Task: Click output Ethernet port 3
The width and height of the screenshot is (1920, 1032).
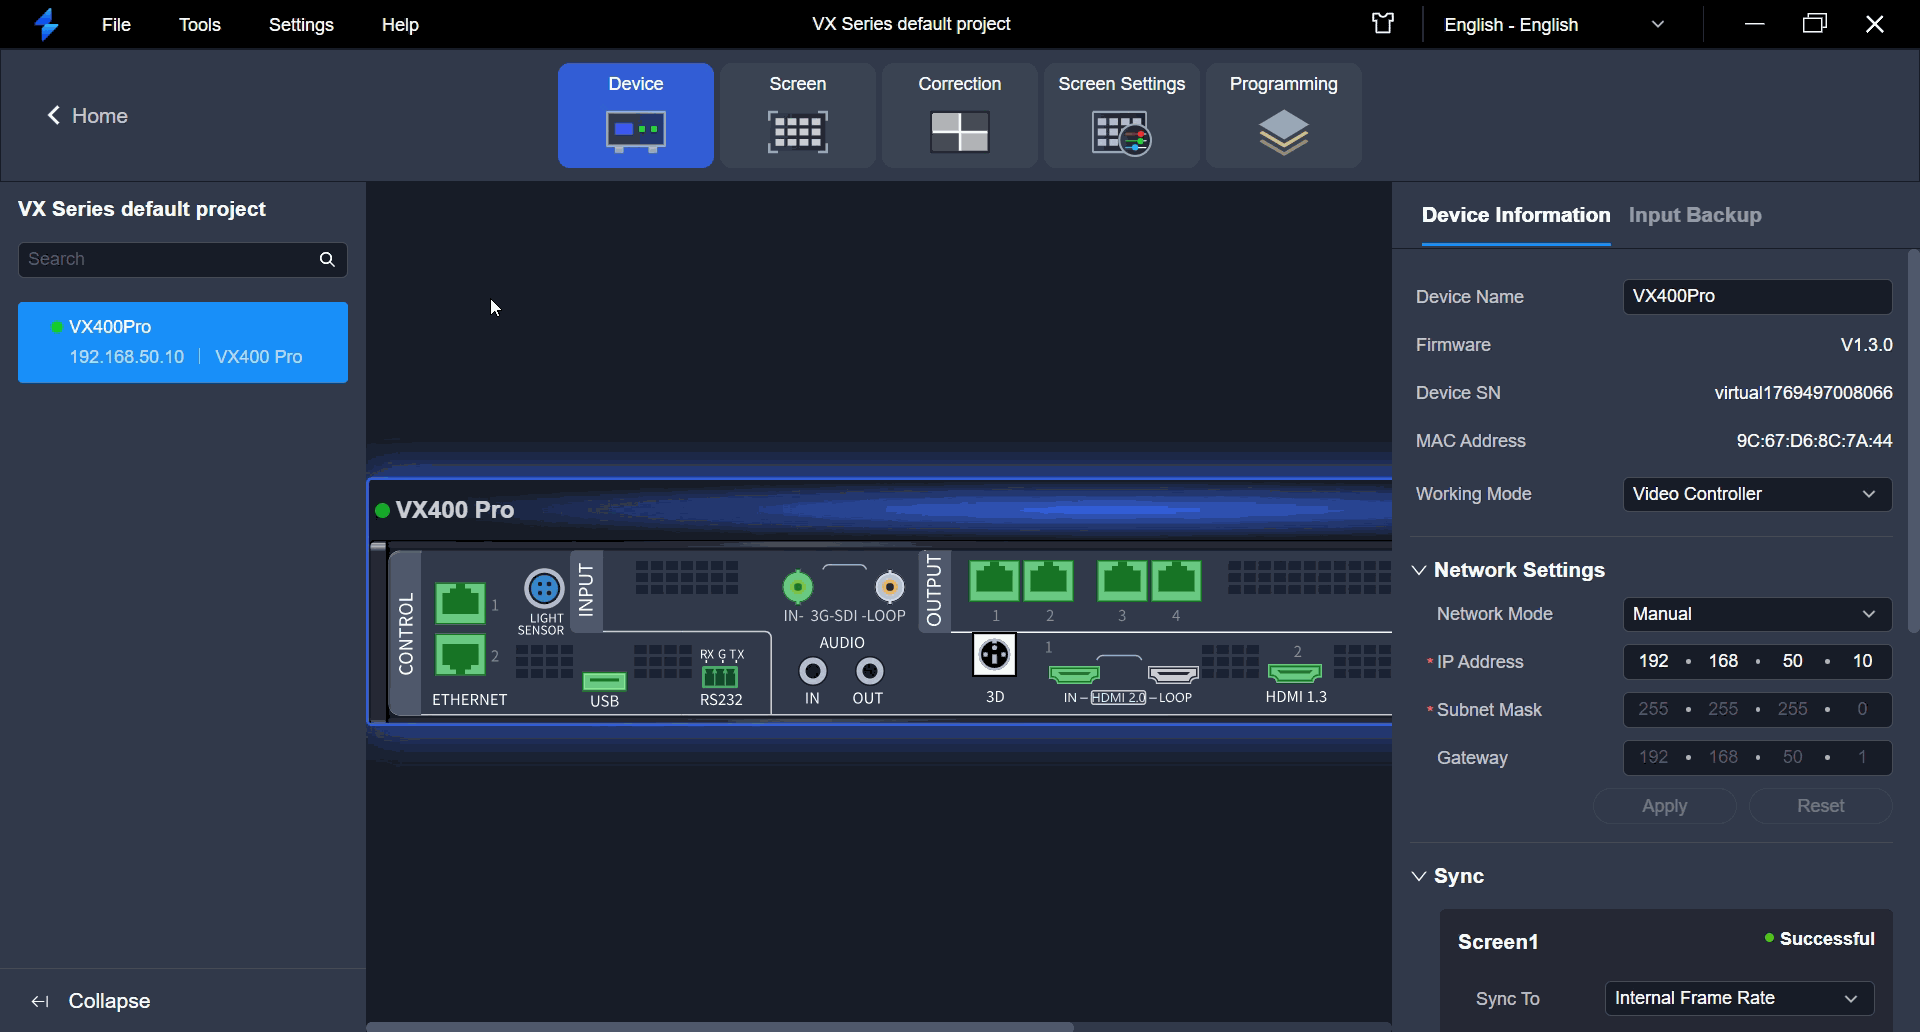Action: coord(1122,581)
